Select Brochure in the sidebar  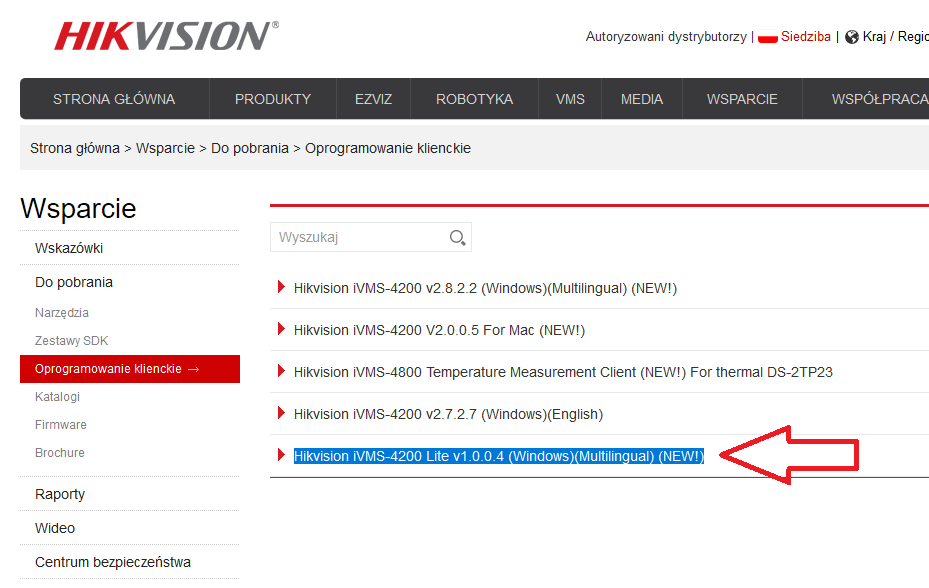click(60, 453)
